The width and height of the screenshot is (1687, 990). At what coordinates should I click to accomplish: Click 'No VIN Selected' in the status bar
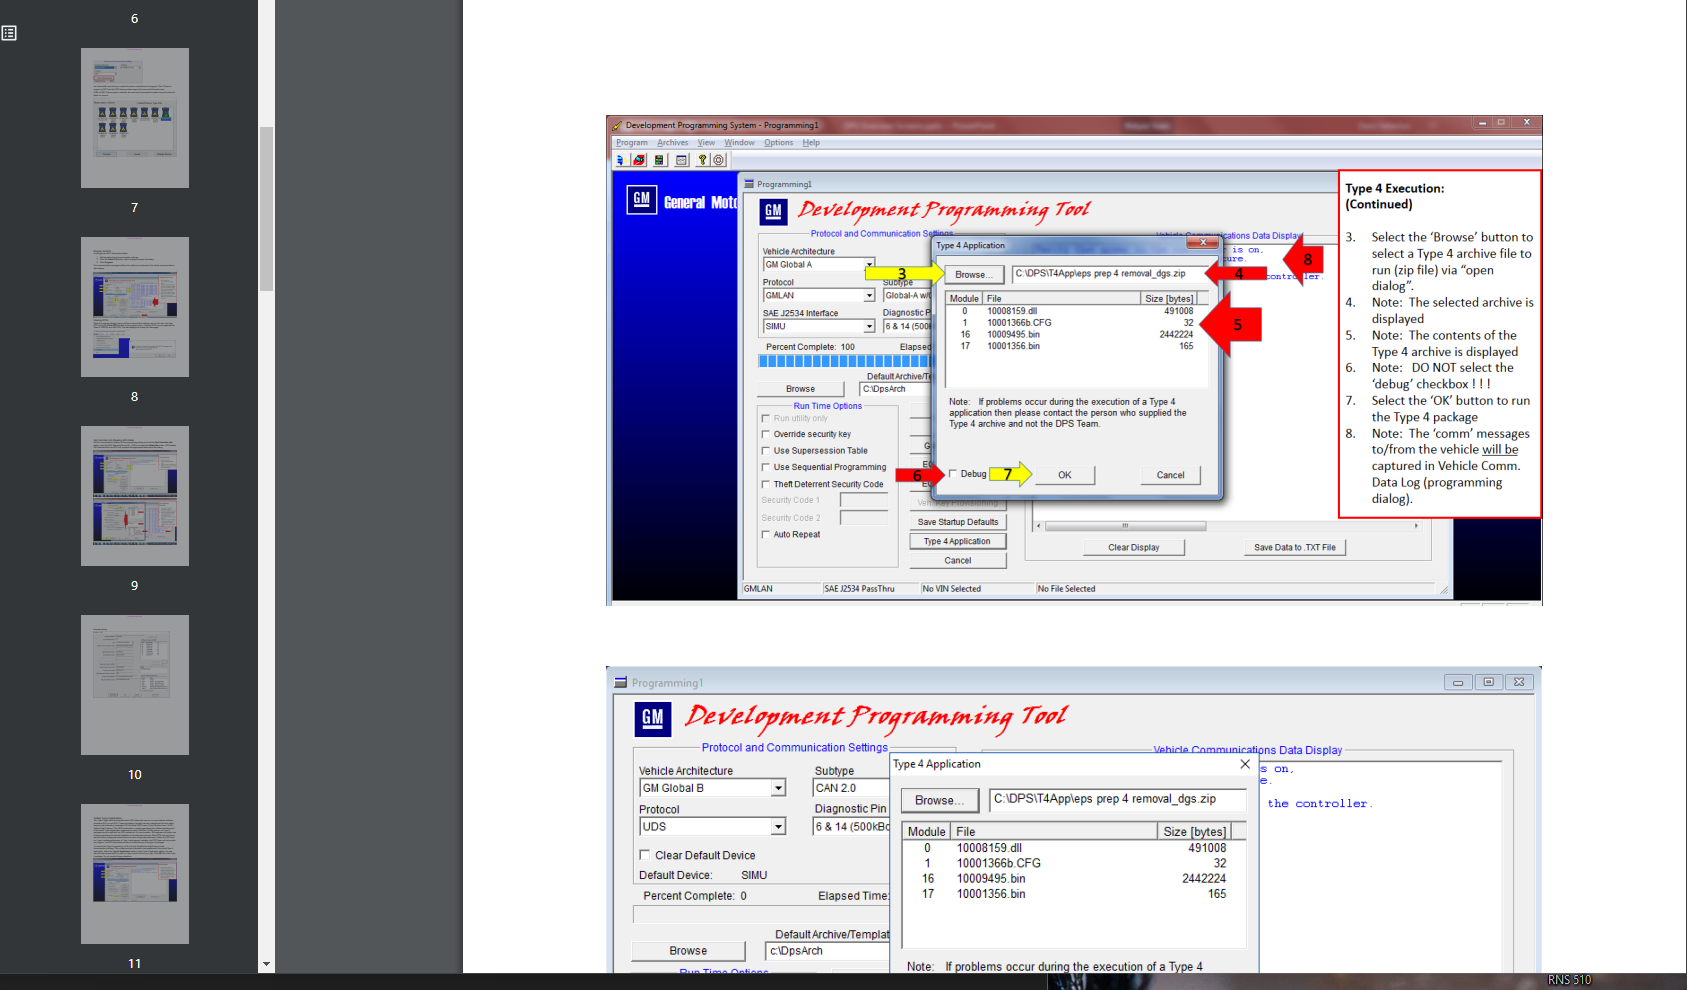tap(952, 589)
